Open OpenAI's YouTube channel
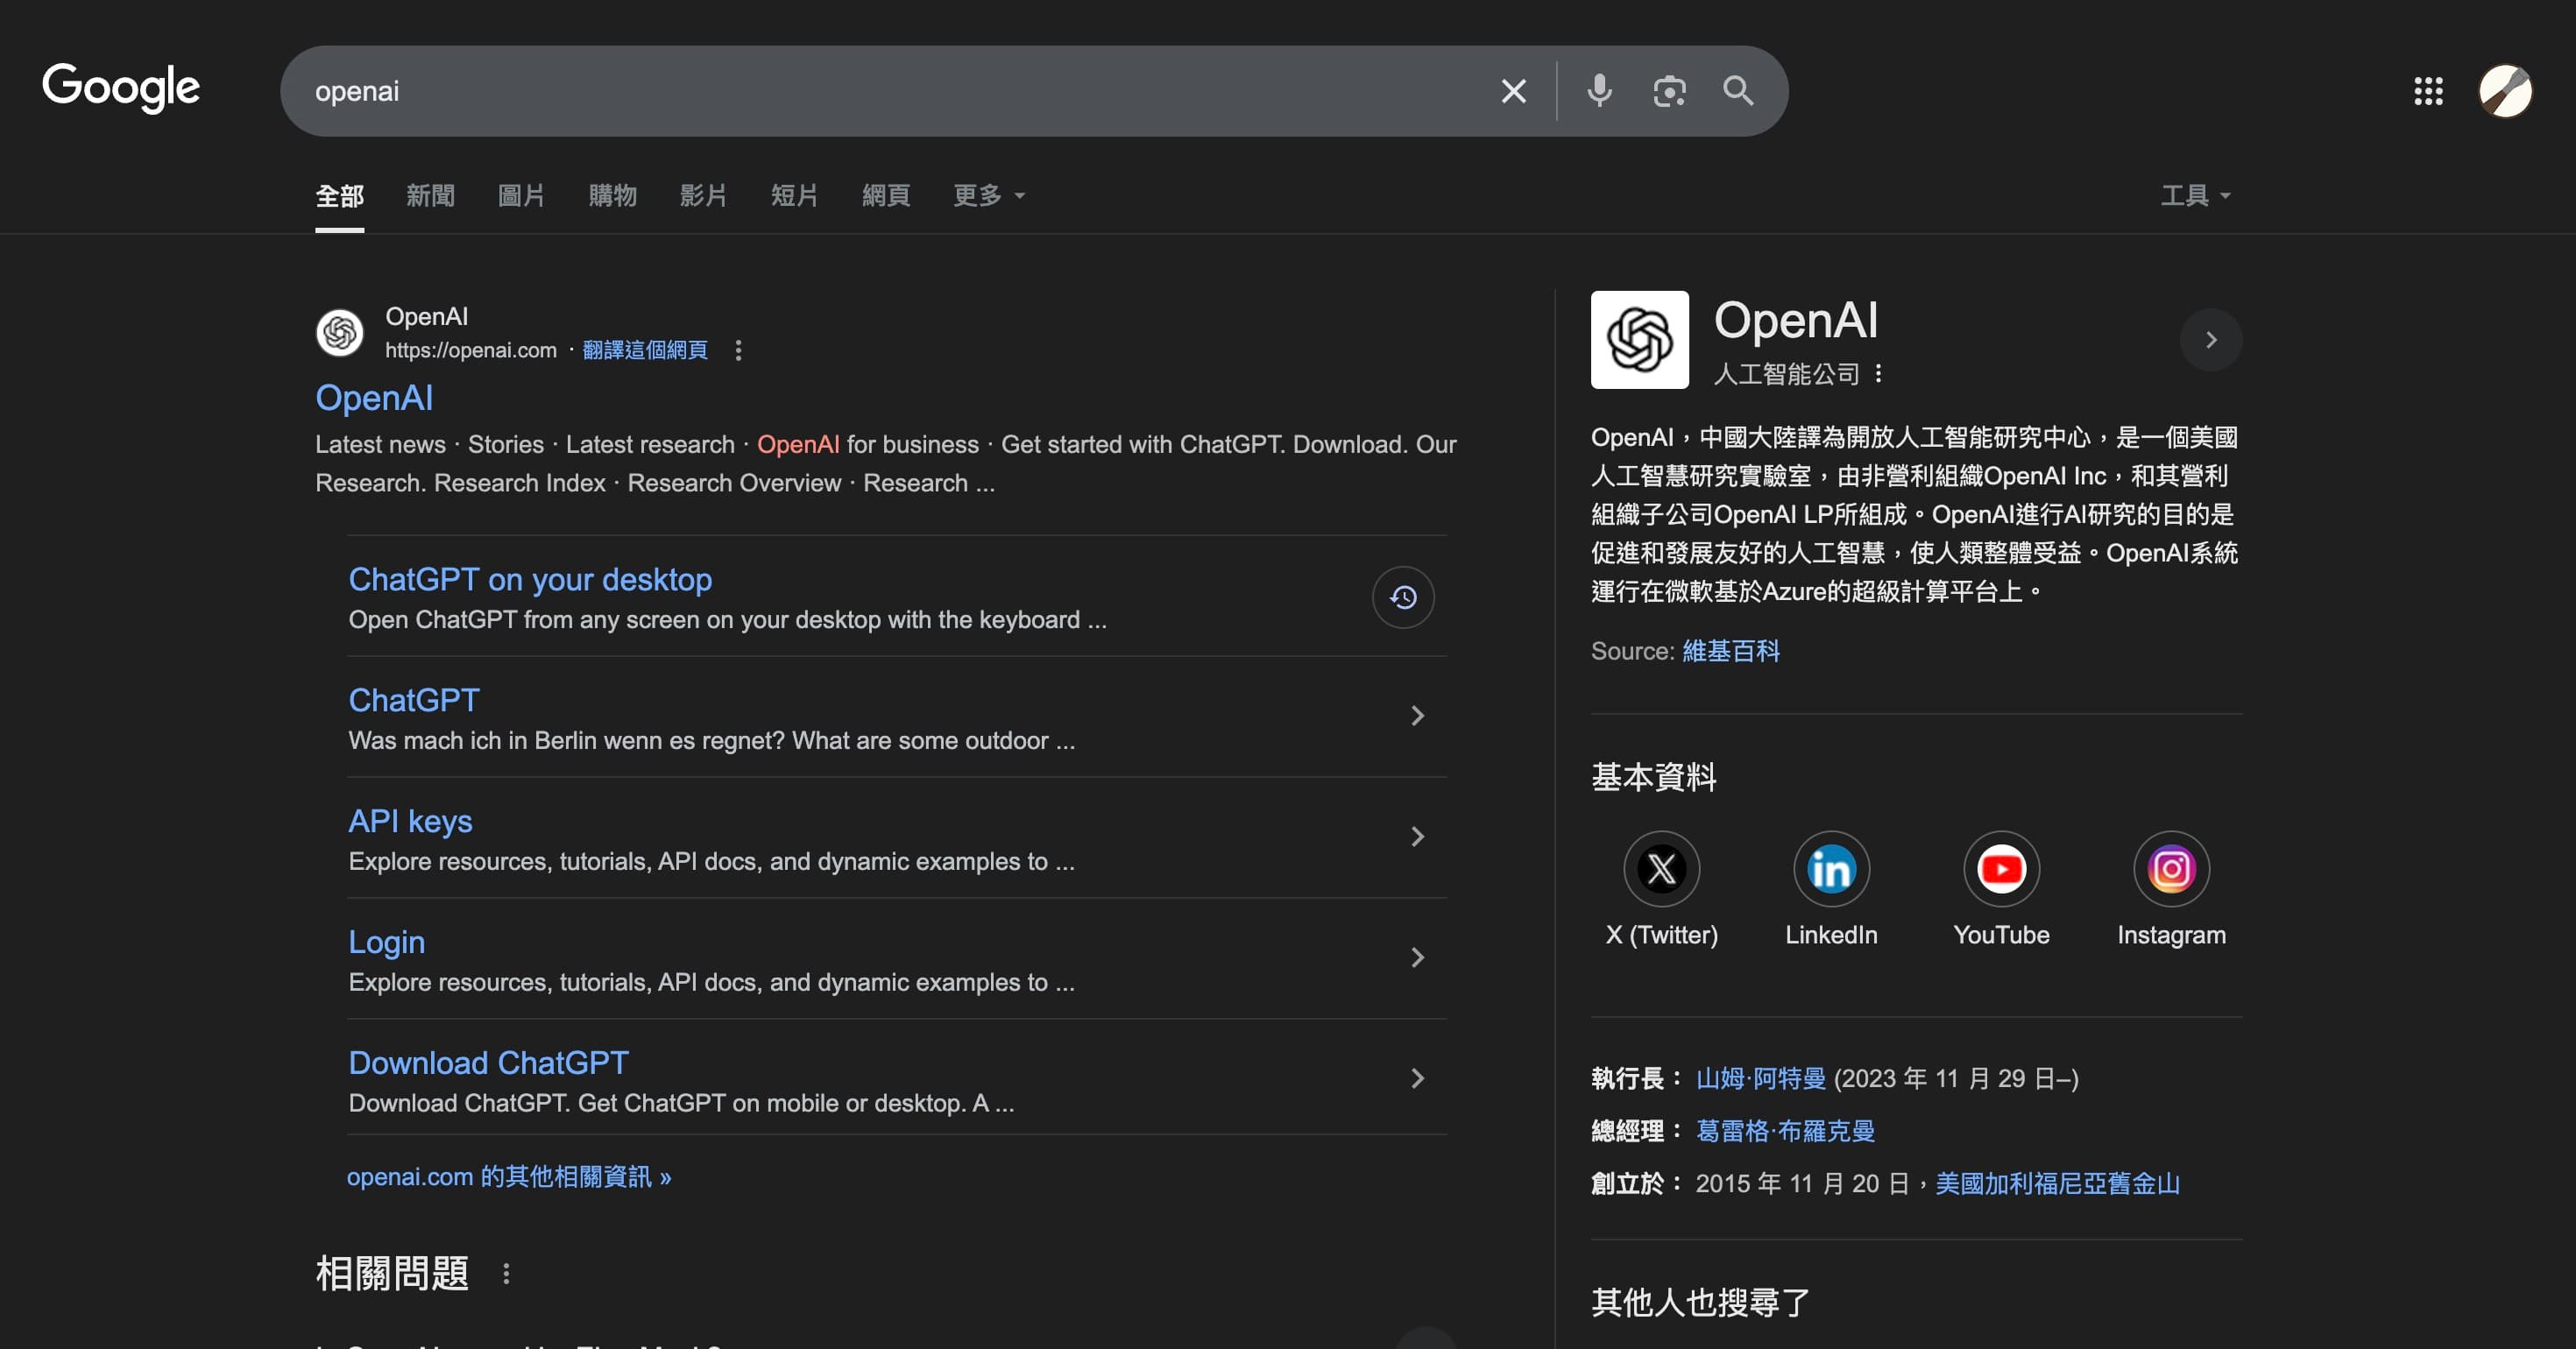Image resolution: width=2576 pixels, height=1349 pixels. point(2001,869)
